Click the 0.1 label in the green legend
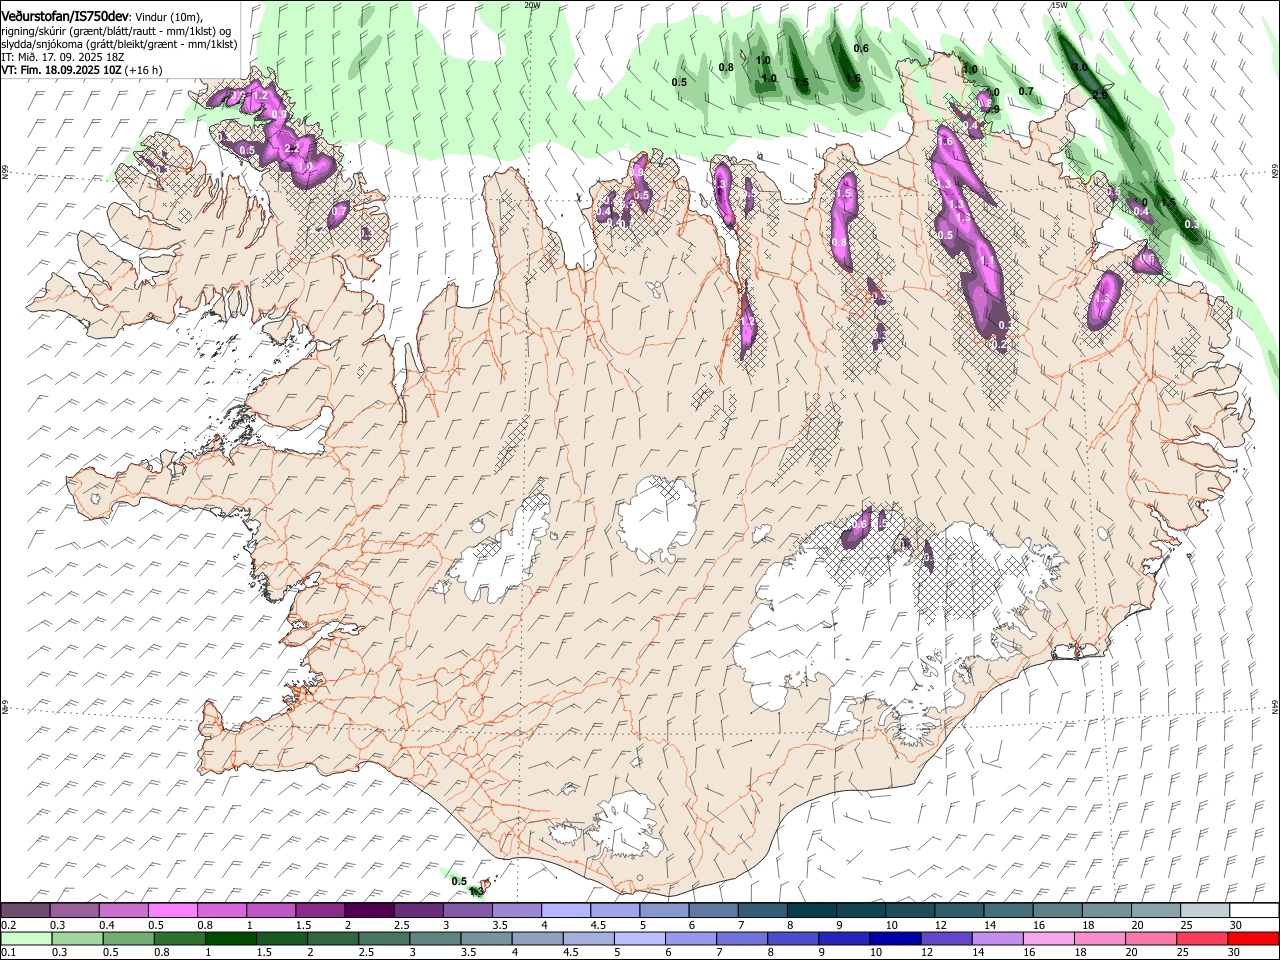Screen dimensions: 1280x960 tap(8, 952)
